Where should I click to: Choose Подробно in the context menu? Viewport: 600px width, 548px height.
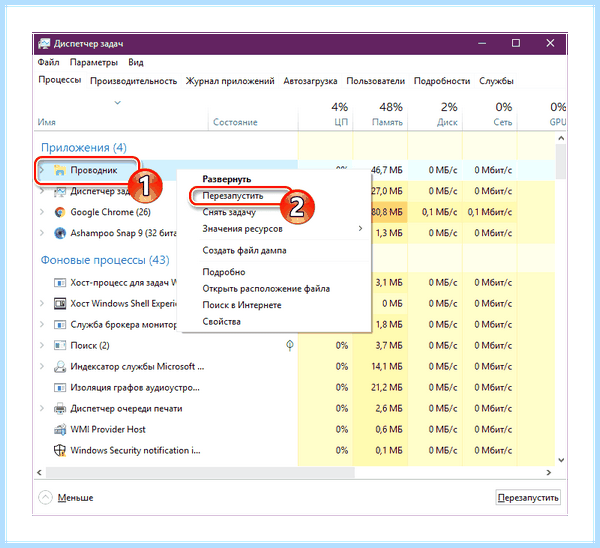(x=223, y=272)
